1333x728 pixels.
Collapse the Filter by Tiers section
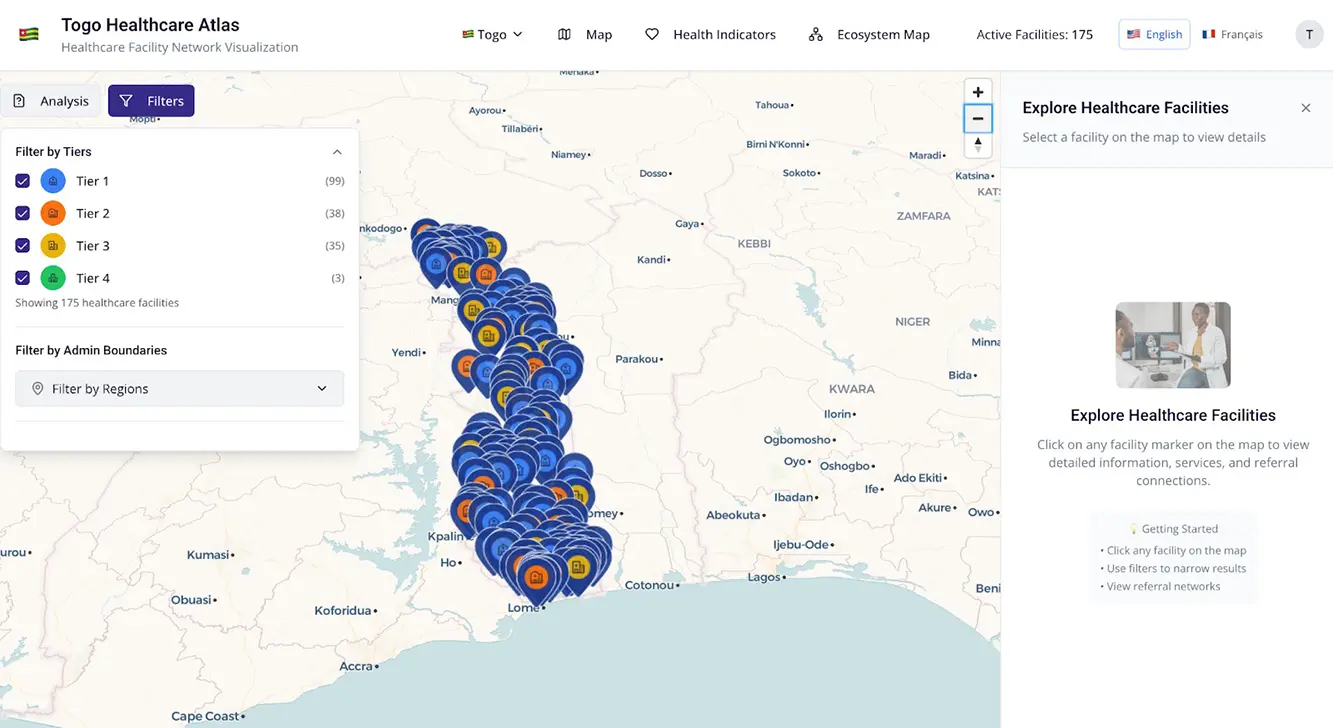coord(337,152)
